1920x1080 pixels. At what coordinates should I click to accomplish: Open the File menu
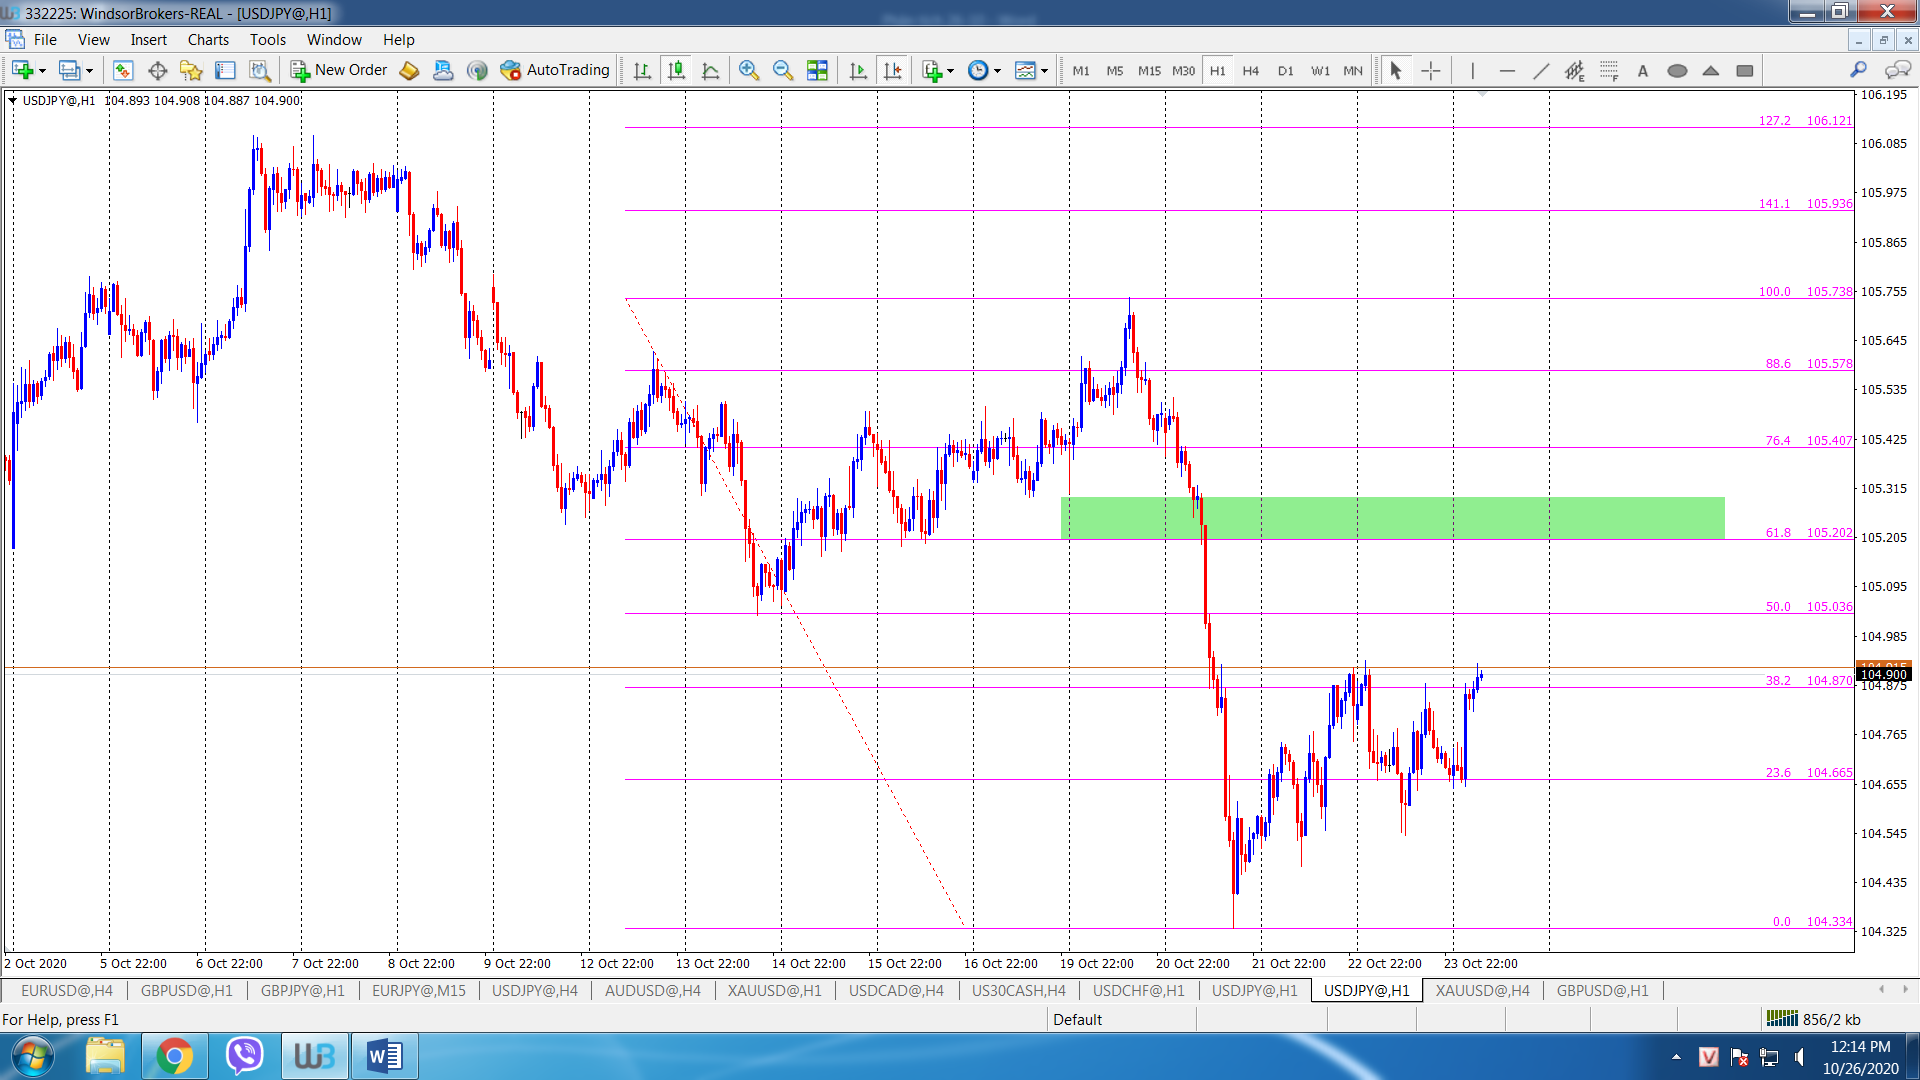45,40
